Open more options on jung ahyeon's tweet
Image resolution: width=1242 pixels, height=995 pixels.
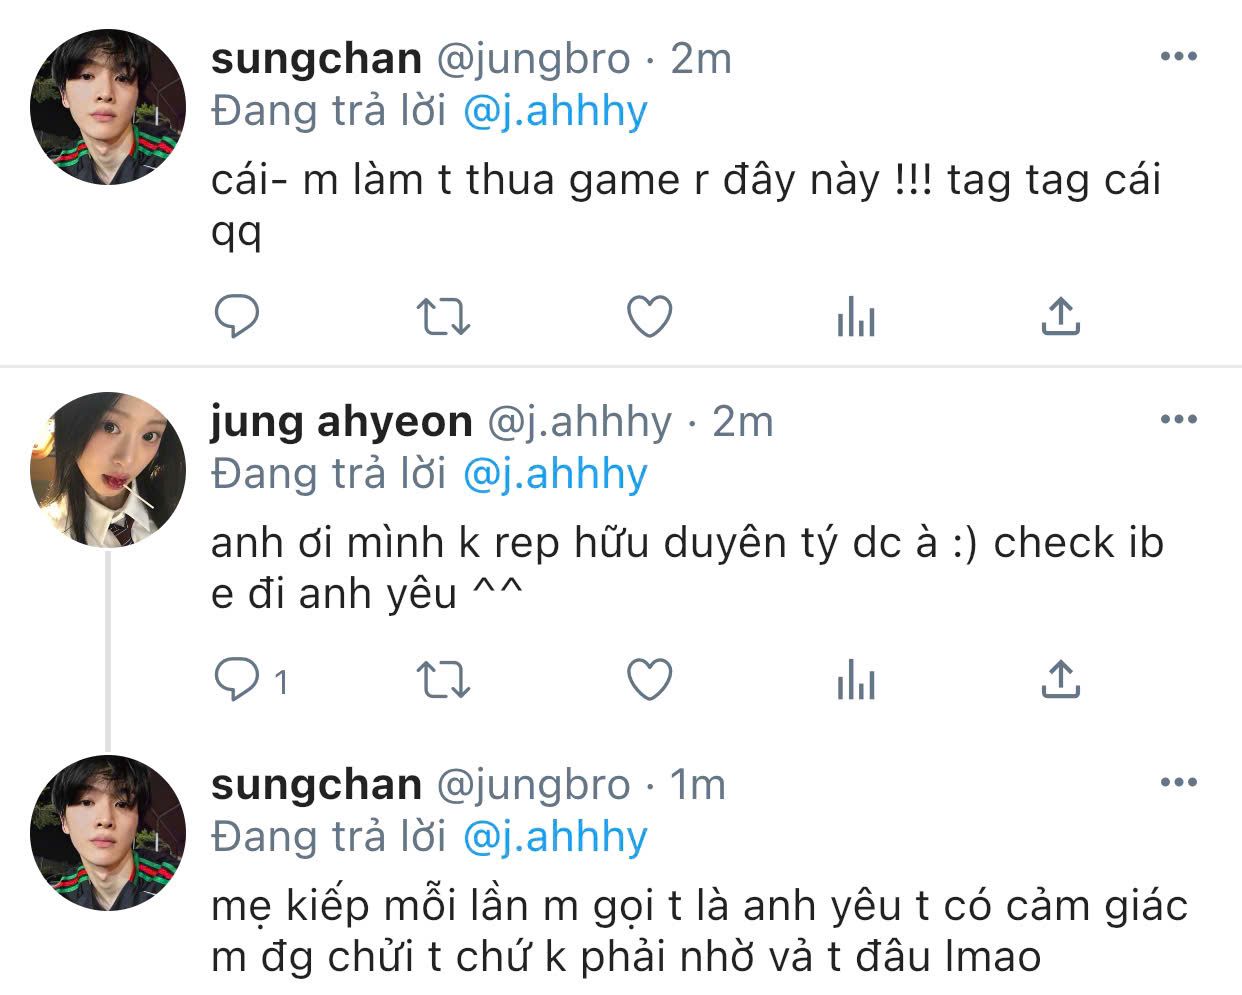pos(1179,420)
